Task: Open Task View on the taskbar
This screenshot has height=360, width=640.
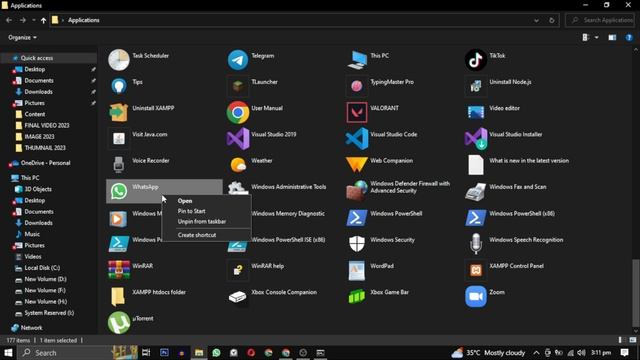Action: pyautogui.click(x=146, y=353)
